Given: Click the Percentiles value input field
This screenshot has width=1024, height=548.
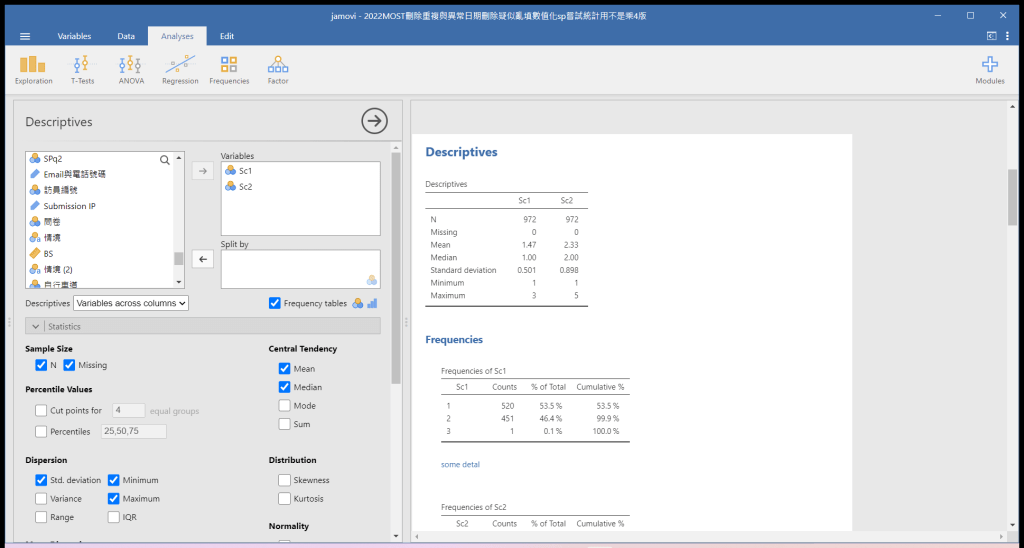Looking at the screenshot, I should (x=133, y=431).
